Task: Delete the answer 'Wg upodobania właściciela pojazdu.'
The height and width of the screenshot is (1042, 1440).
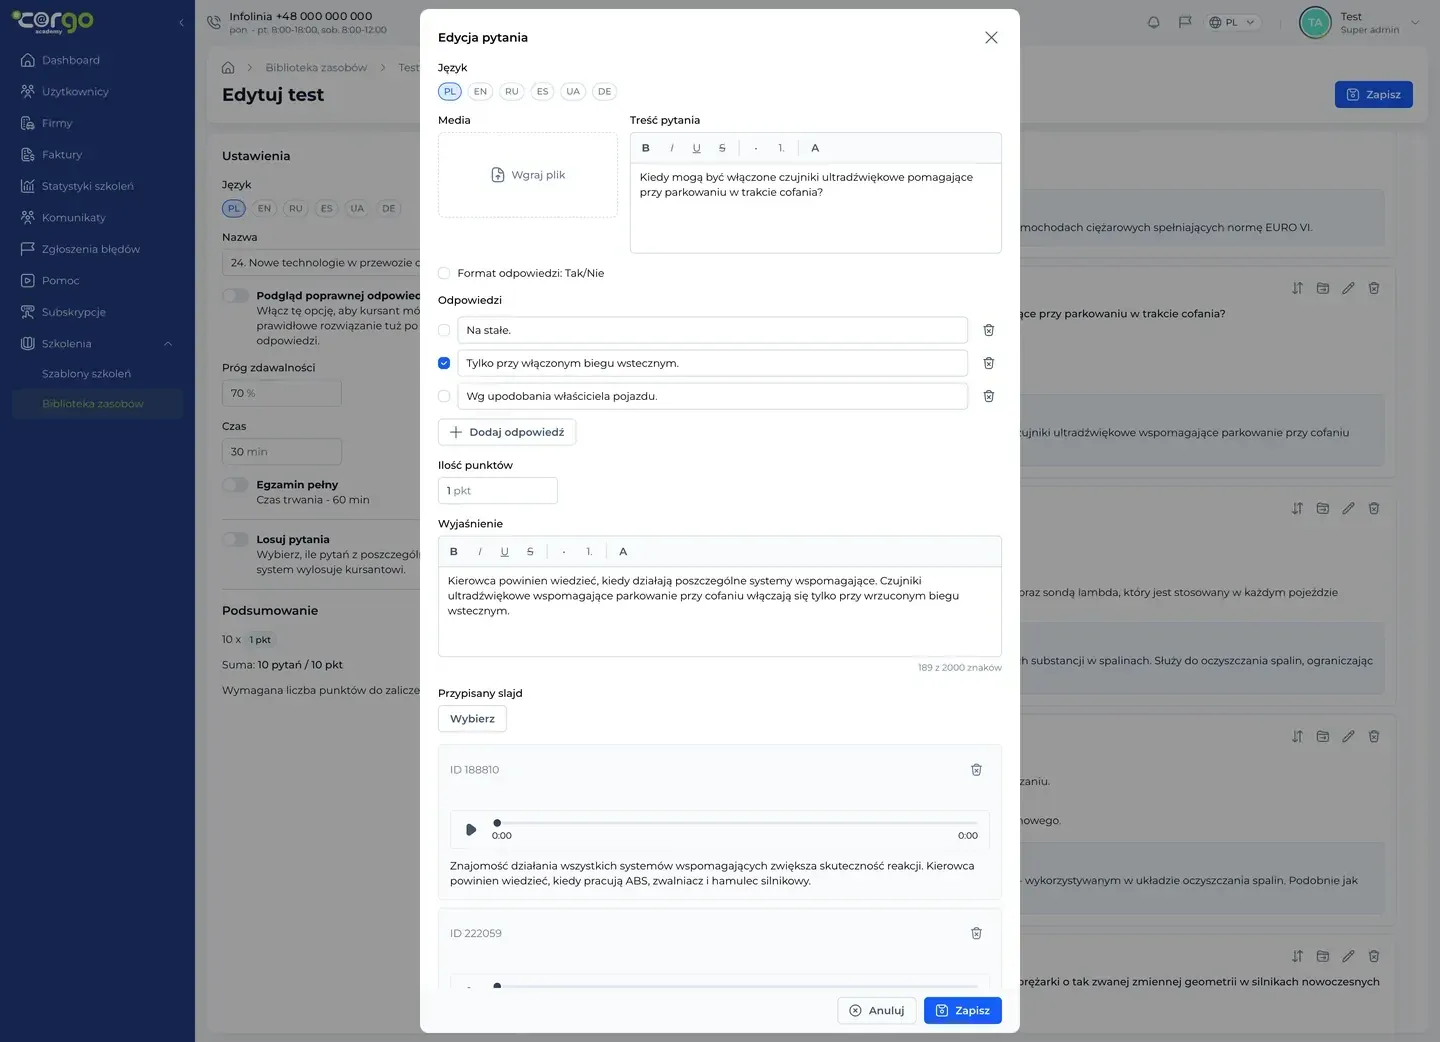Action: coord(989,396)
